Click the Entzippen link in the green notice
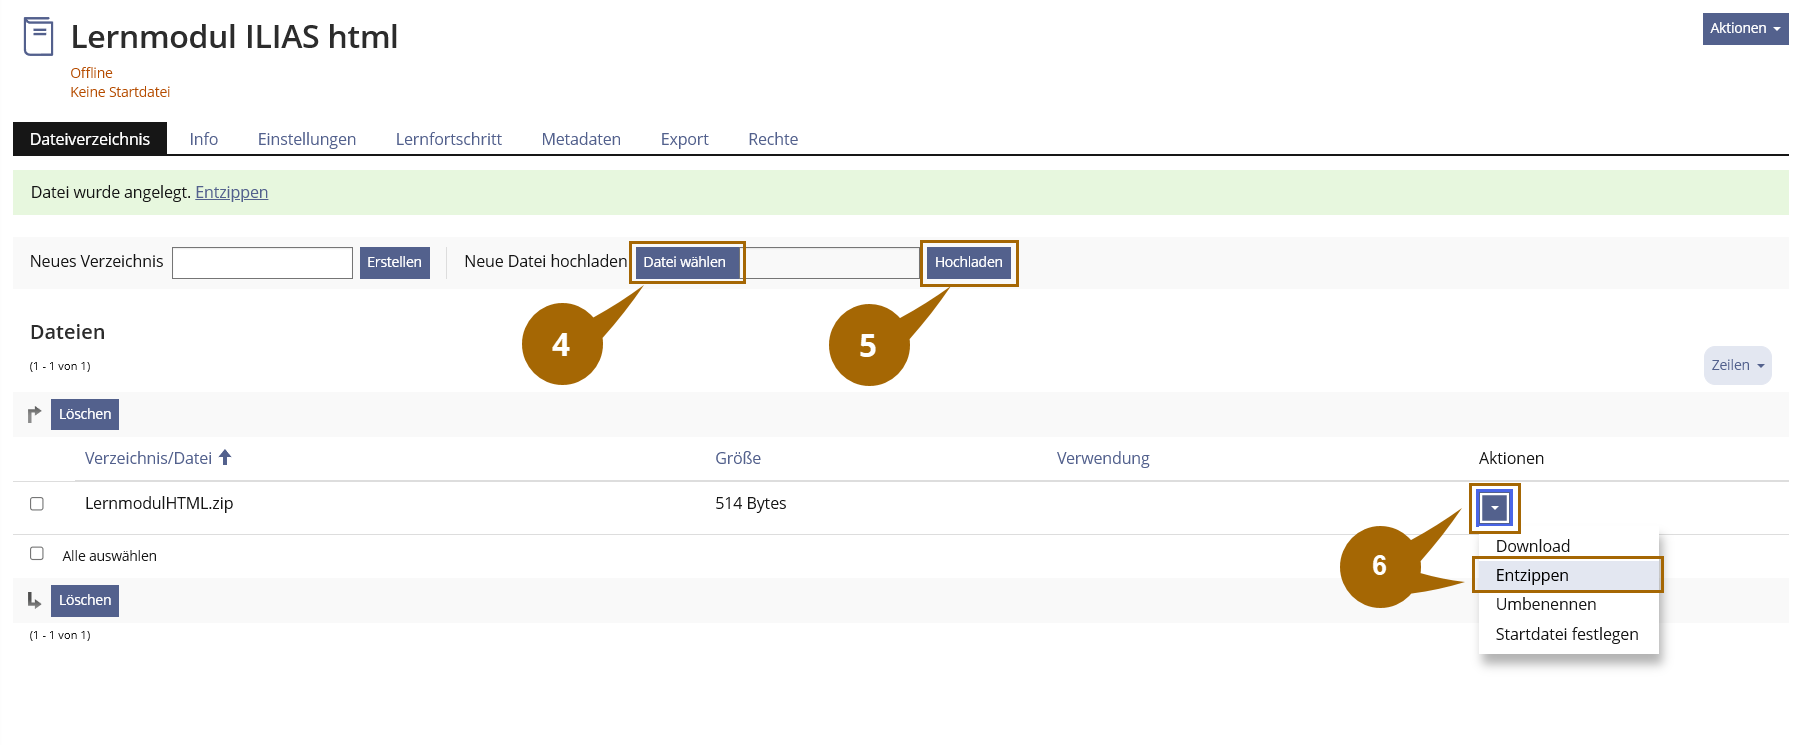 tap(231, 192)
